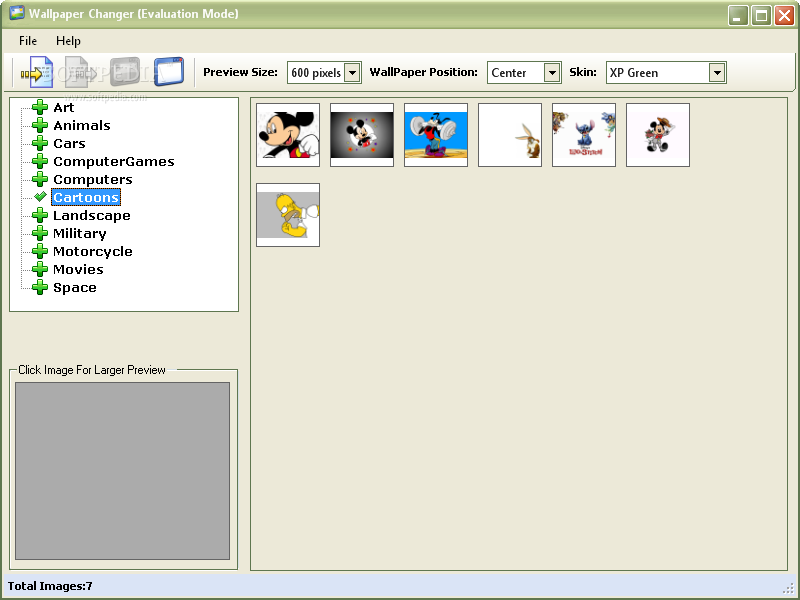Click the green checkmark beside Cartoons
The height and width of the screenshot is (600, 800).
(x=40, y=196)
